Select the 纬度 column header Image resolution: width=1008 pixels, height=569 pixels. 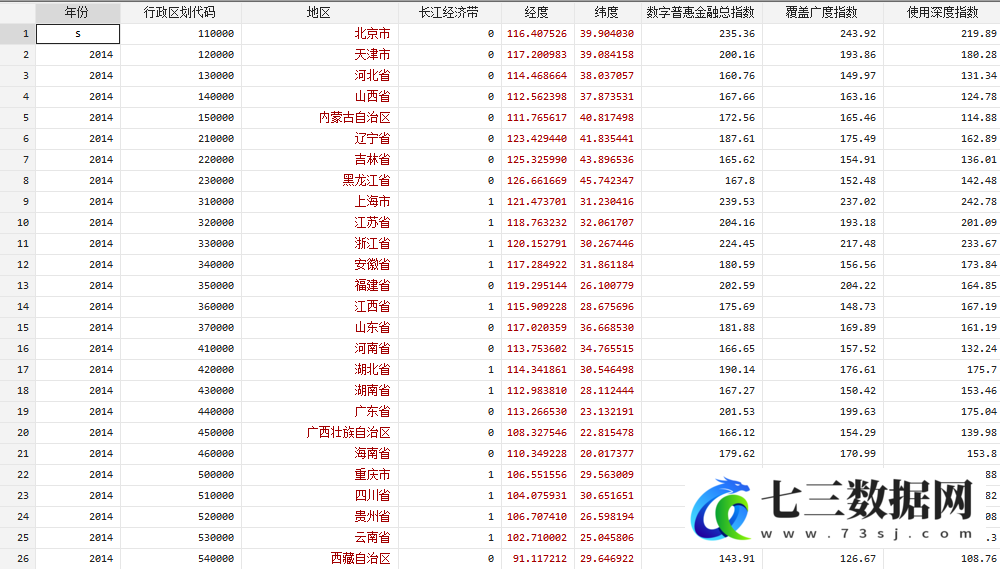tap(606, 12)
